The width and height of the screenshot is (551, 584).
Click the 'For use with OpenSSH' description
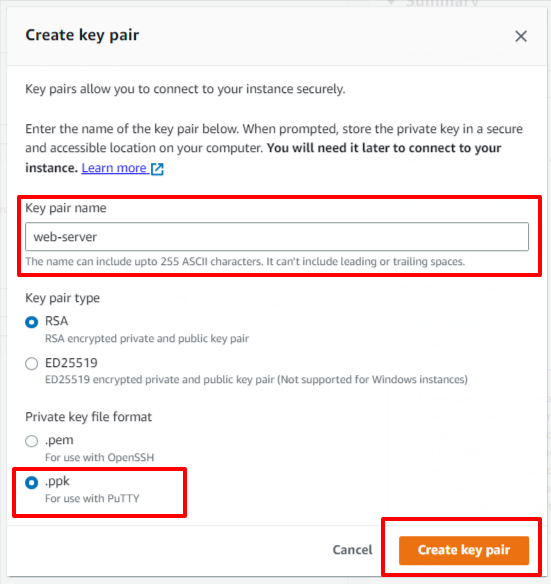[x=99, y=457]
